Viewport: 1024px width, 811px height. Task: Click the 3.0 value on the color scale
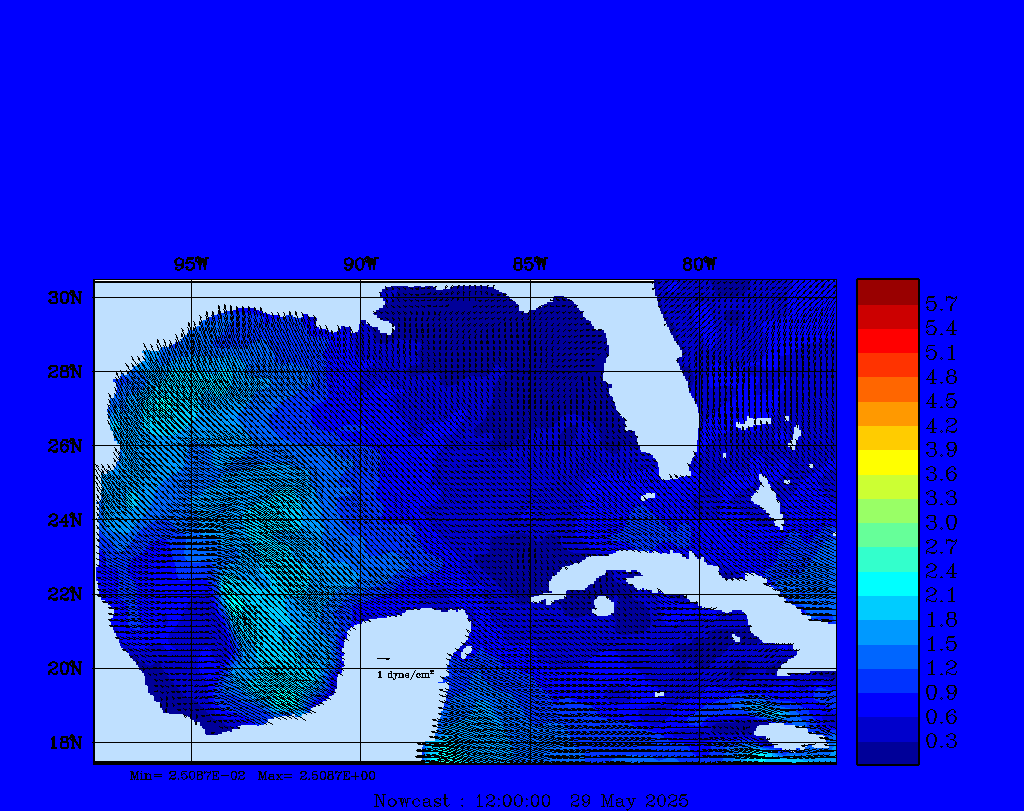[x=941, y=522]
